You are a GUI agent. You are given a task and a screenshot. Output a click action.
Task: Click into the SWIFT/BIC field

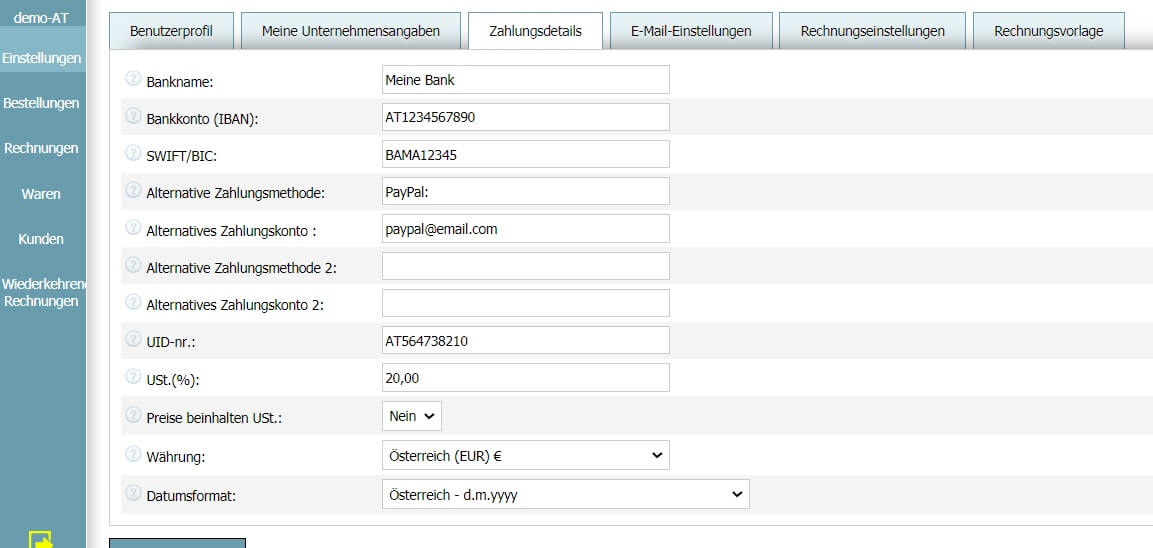tap(526, 154)
